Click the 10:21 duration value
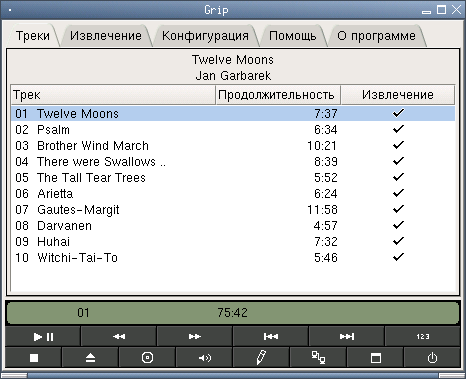This screenshot has width=466, height=379. pos(322,146)
